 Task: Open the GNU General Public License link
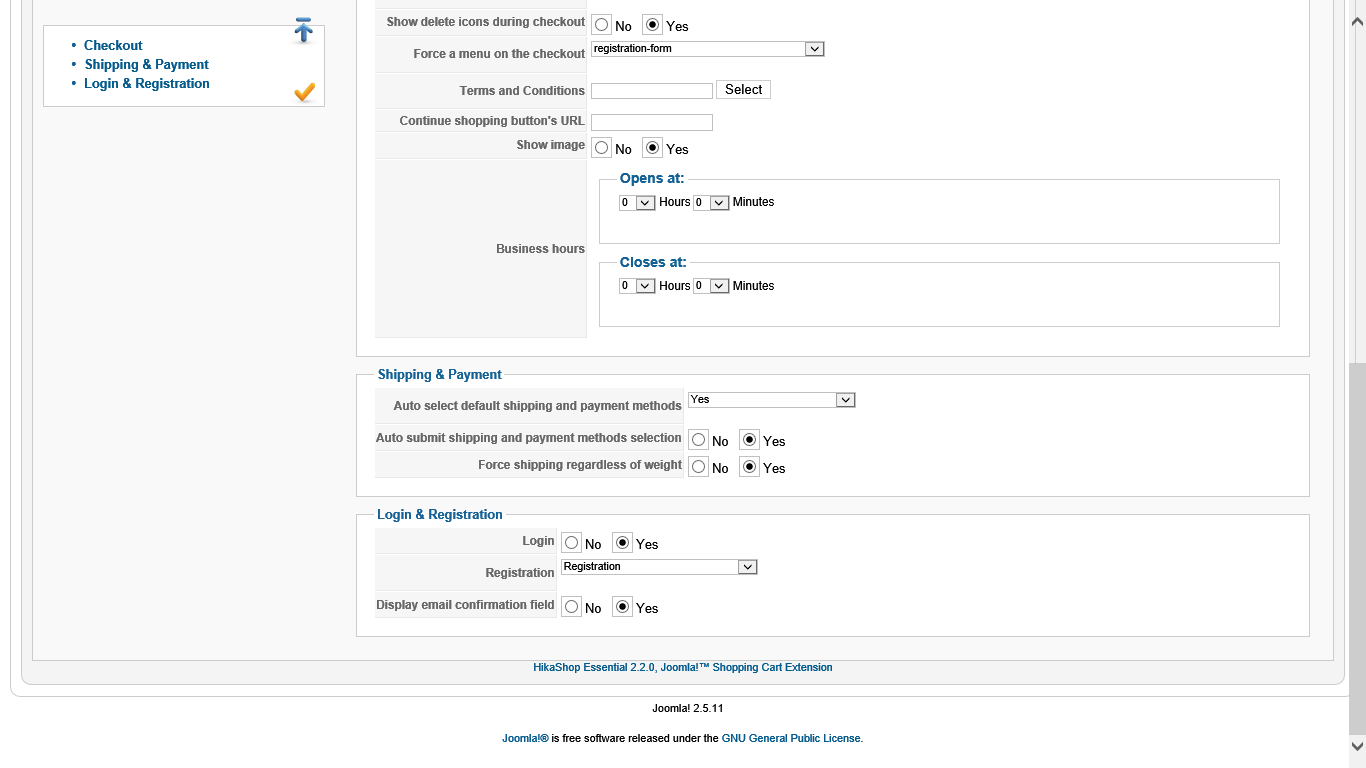pyautogui.click(x=791, y=738)
